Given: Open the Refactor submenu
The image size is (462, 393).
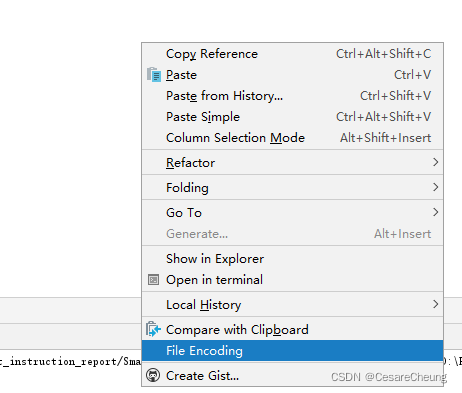Looking at the screenshot, I should click(x=292, y=163).
